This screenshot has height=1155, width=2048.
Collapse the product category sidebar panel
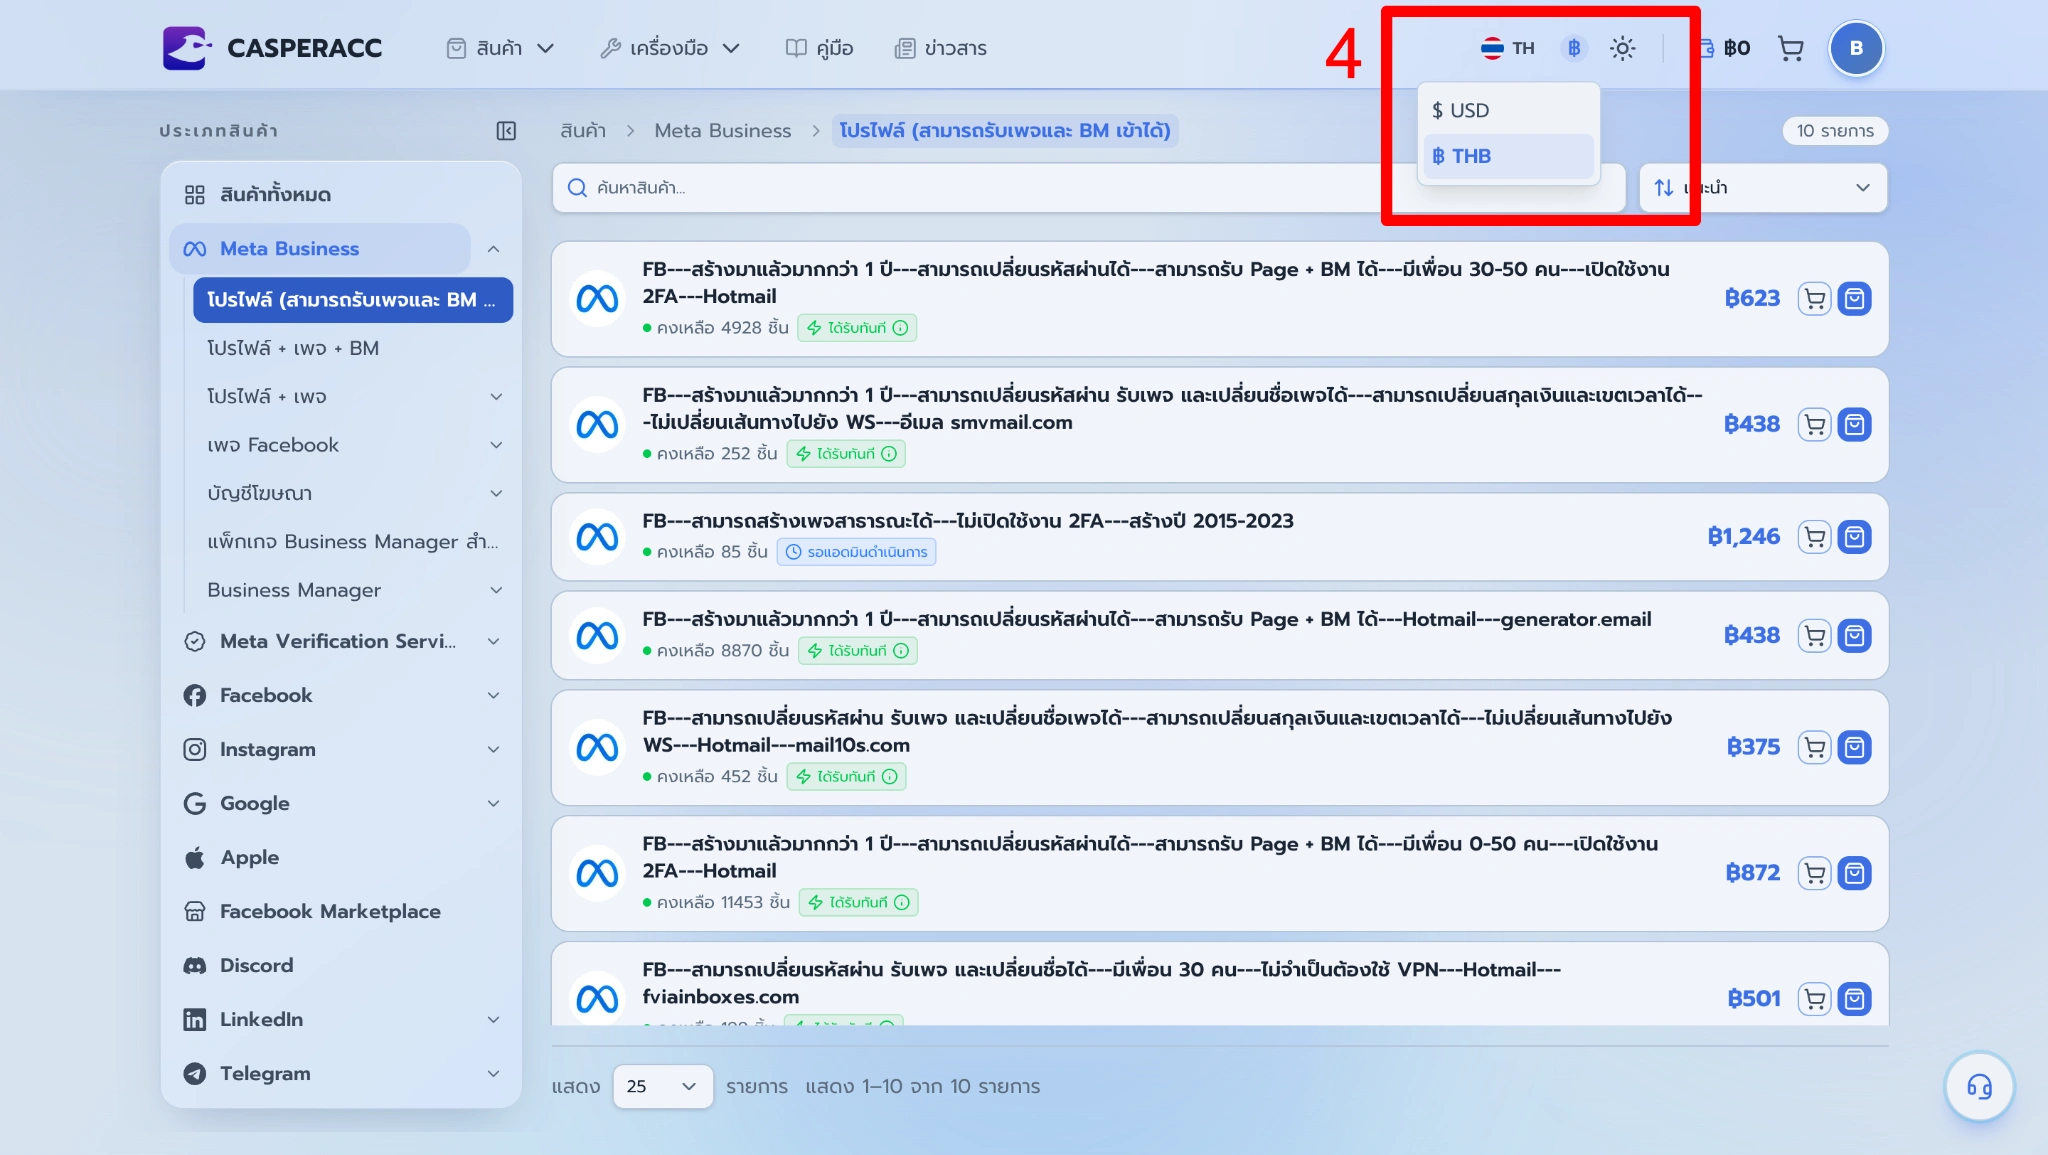click(506, 131)
